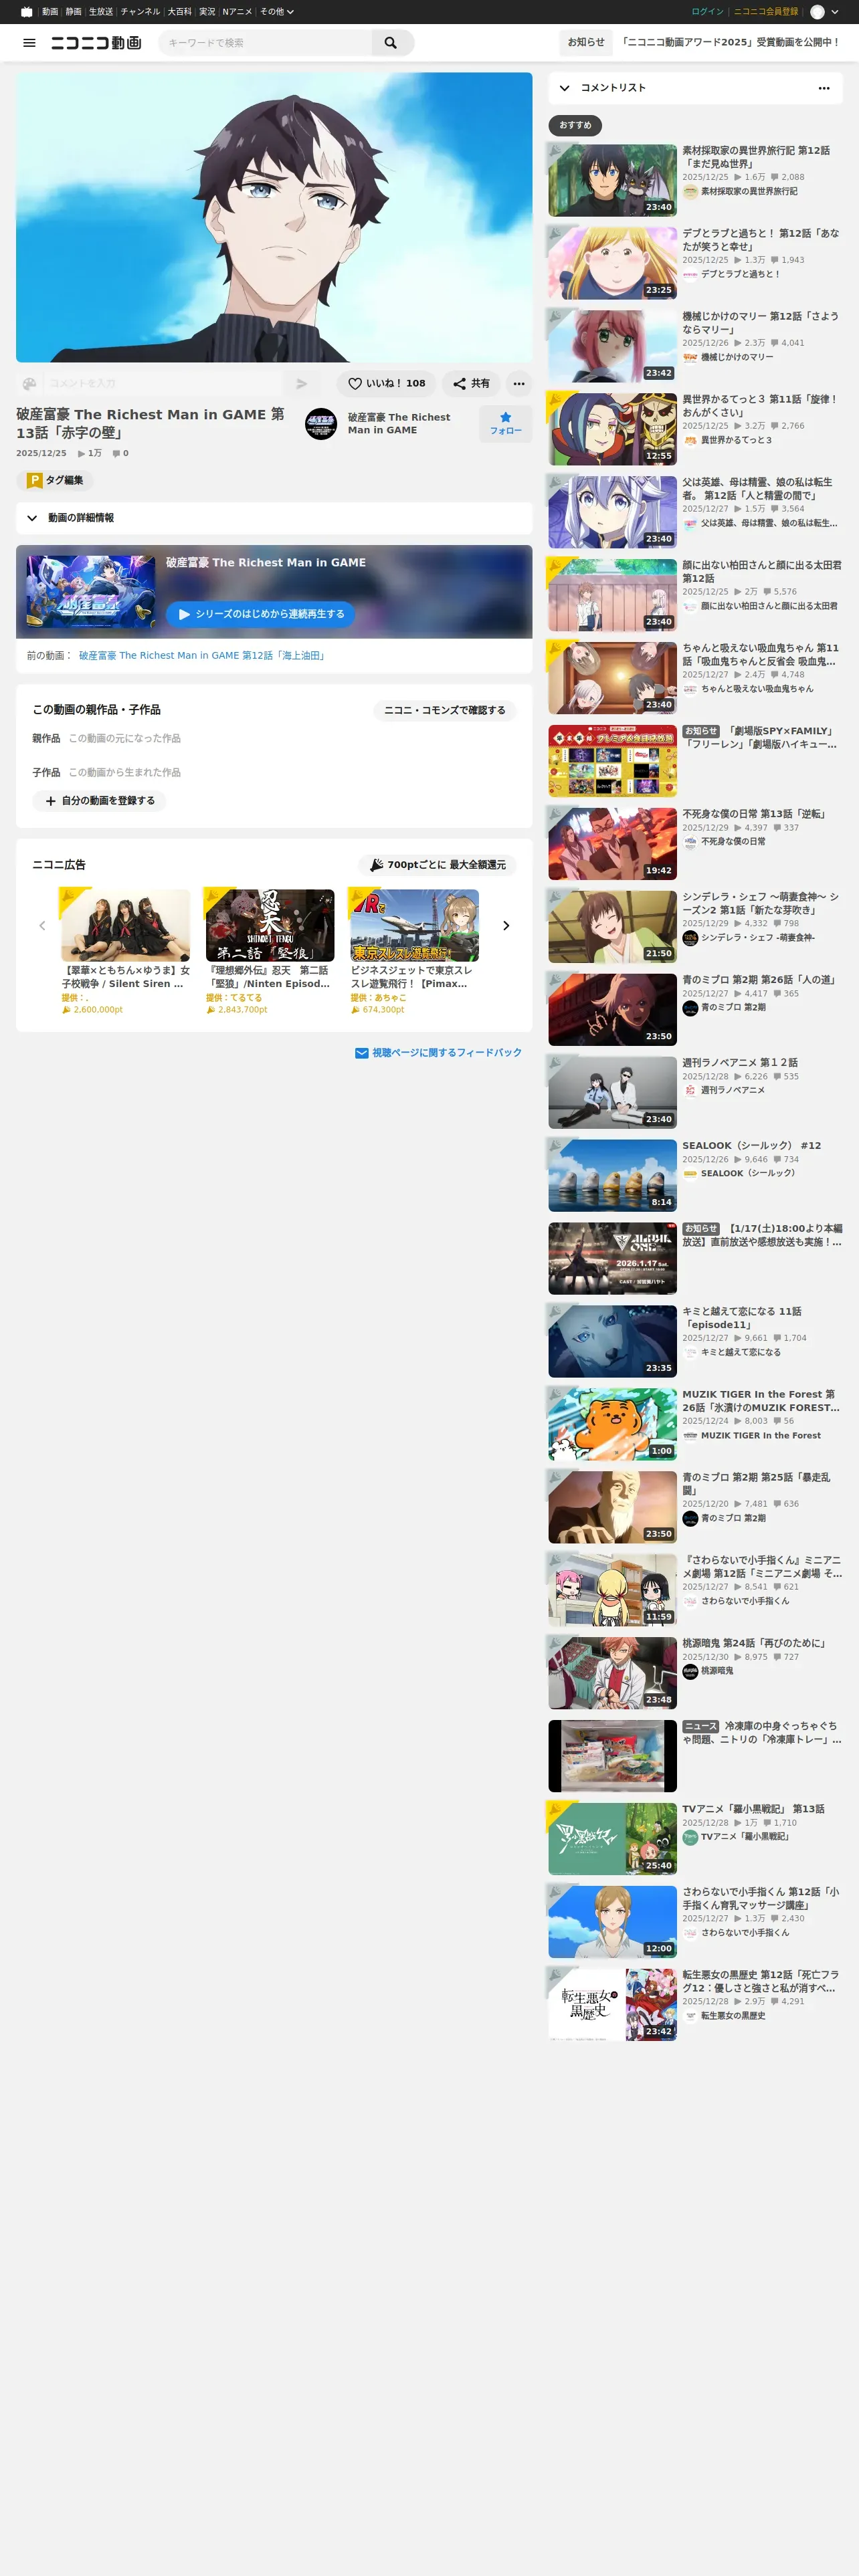Click the ニコニコ会員登録 link

tap(766, 12)
